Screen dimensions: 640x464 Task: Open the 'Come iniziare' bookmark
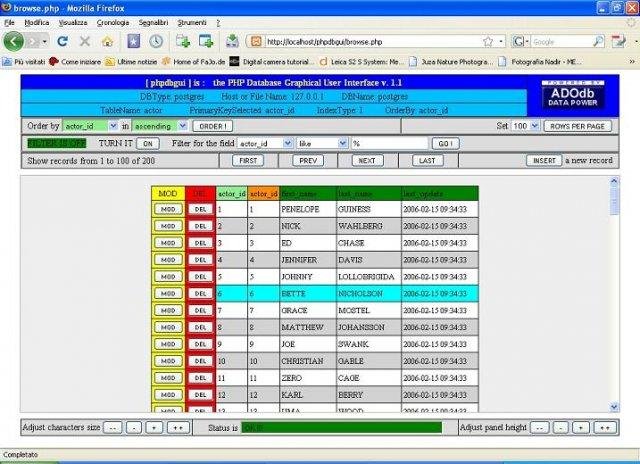(x=75, y=62)
